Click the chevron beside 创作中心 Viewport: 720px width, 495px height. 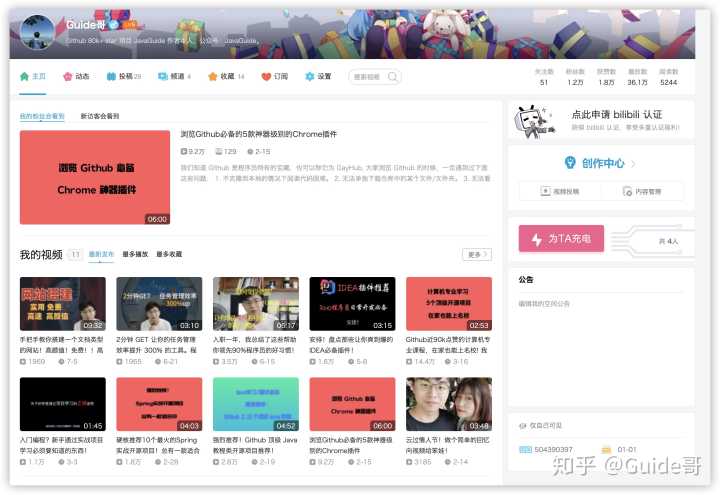point(633,163)
